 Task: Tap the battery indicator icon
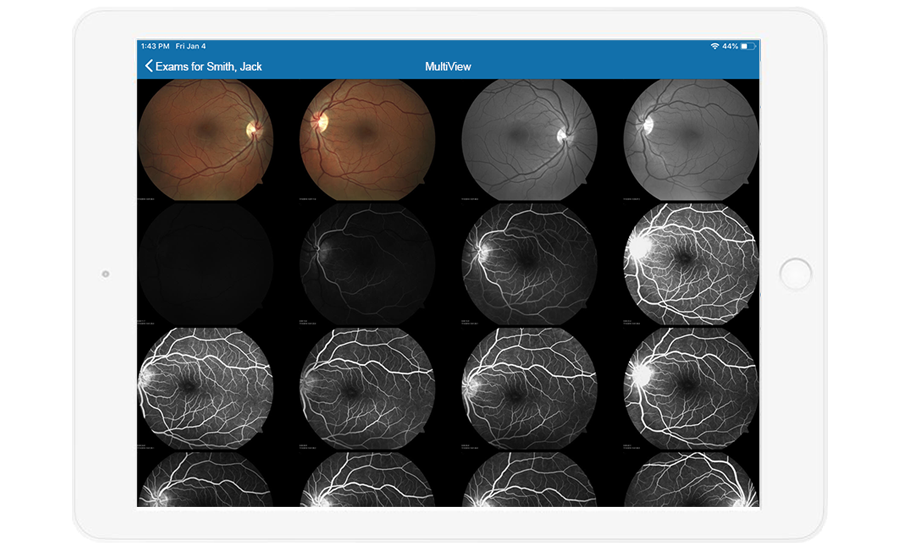click(x=748, y=46)
